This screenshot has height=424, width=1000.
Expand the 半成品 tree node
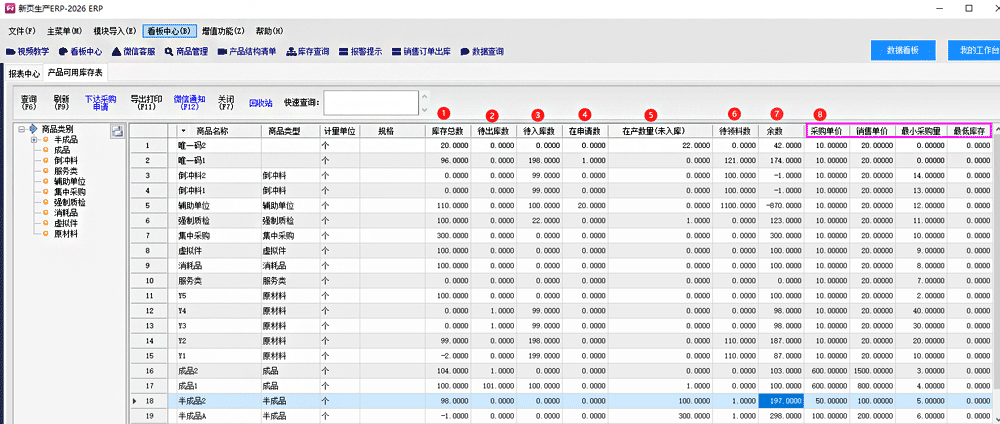coord(34,140)
